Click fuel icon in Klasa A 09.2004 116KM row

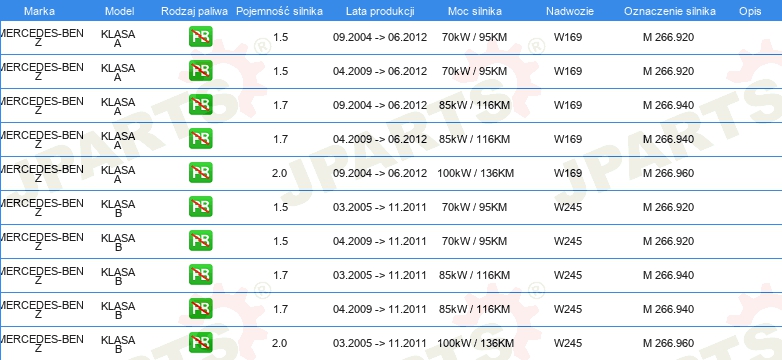[x=200, y=105]
